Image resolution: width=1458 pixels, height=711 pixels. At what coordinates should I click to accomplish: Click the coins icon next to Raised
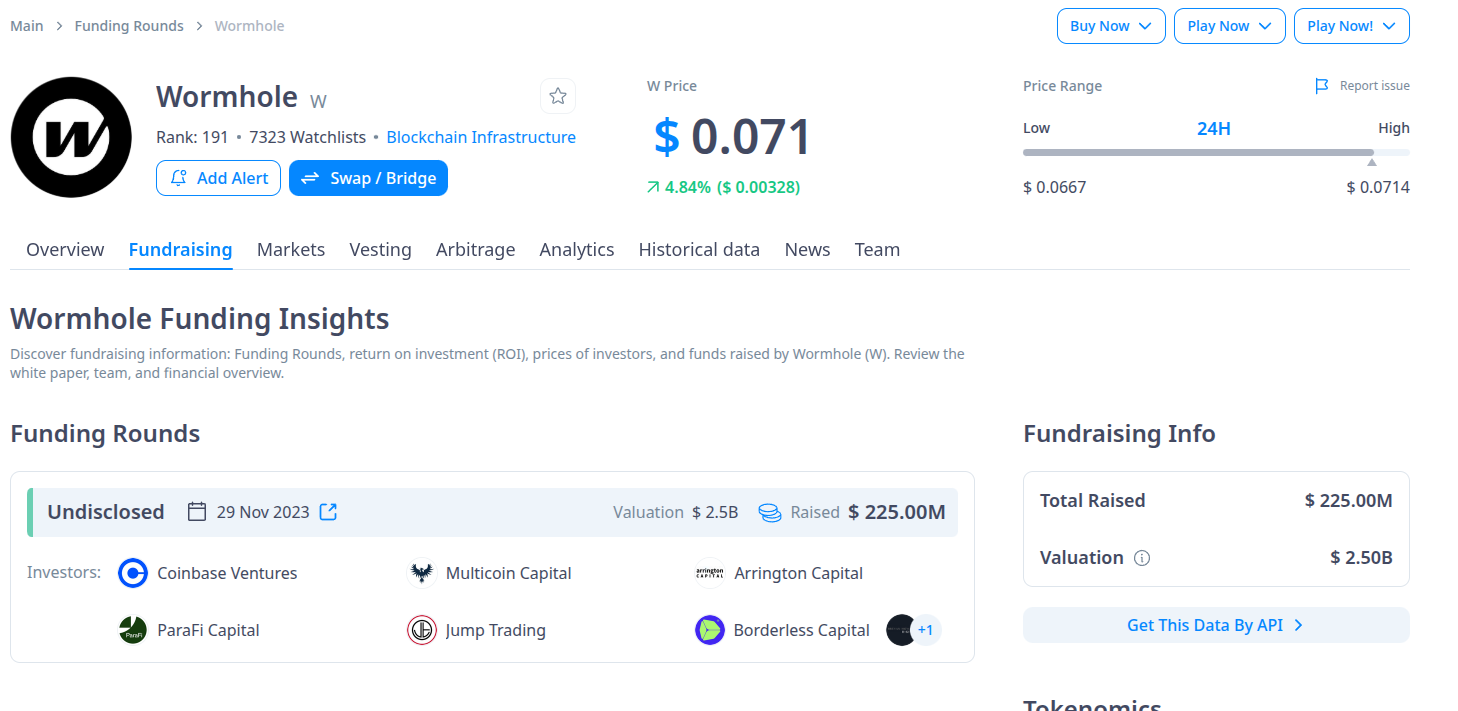click(x=769, y=512)
